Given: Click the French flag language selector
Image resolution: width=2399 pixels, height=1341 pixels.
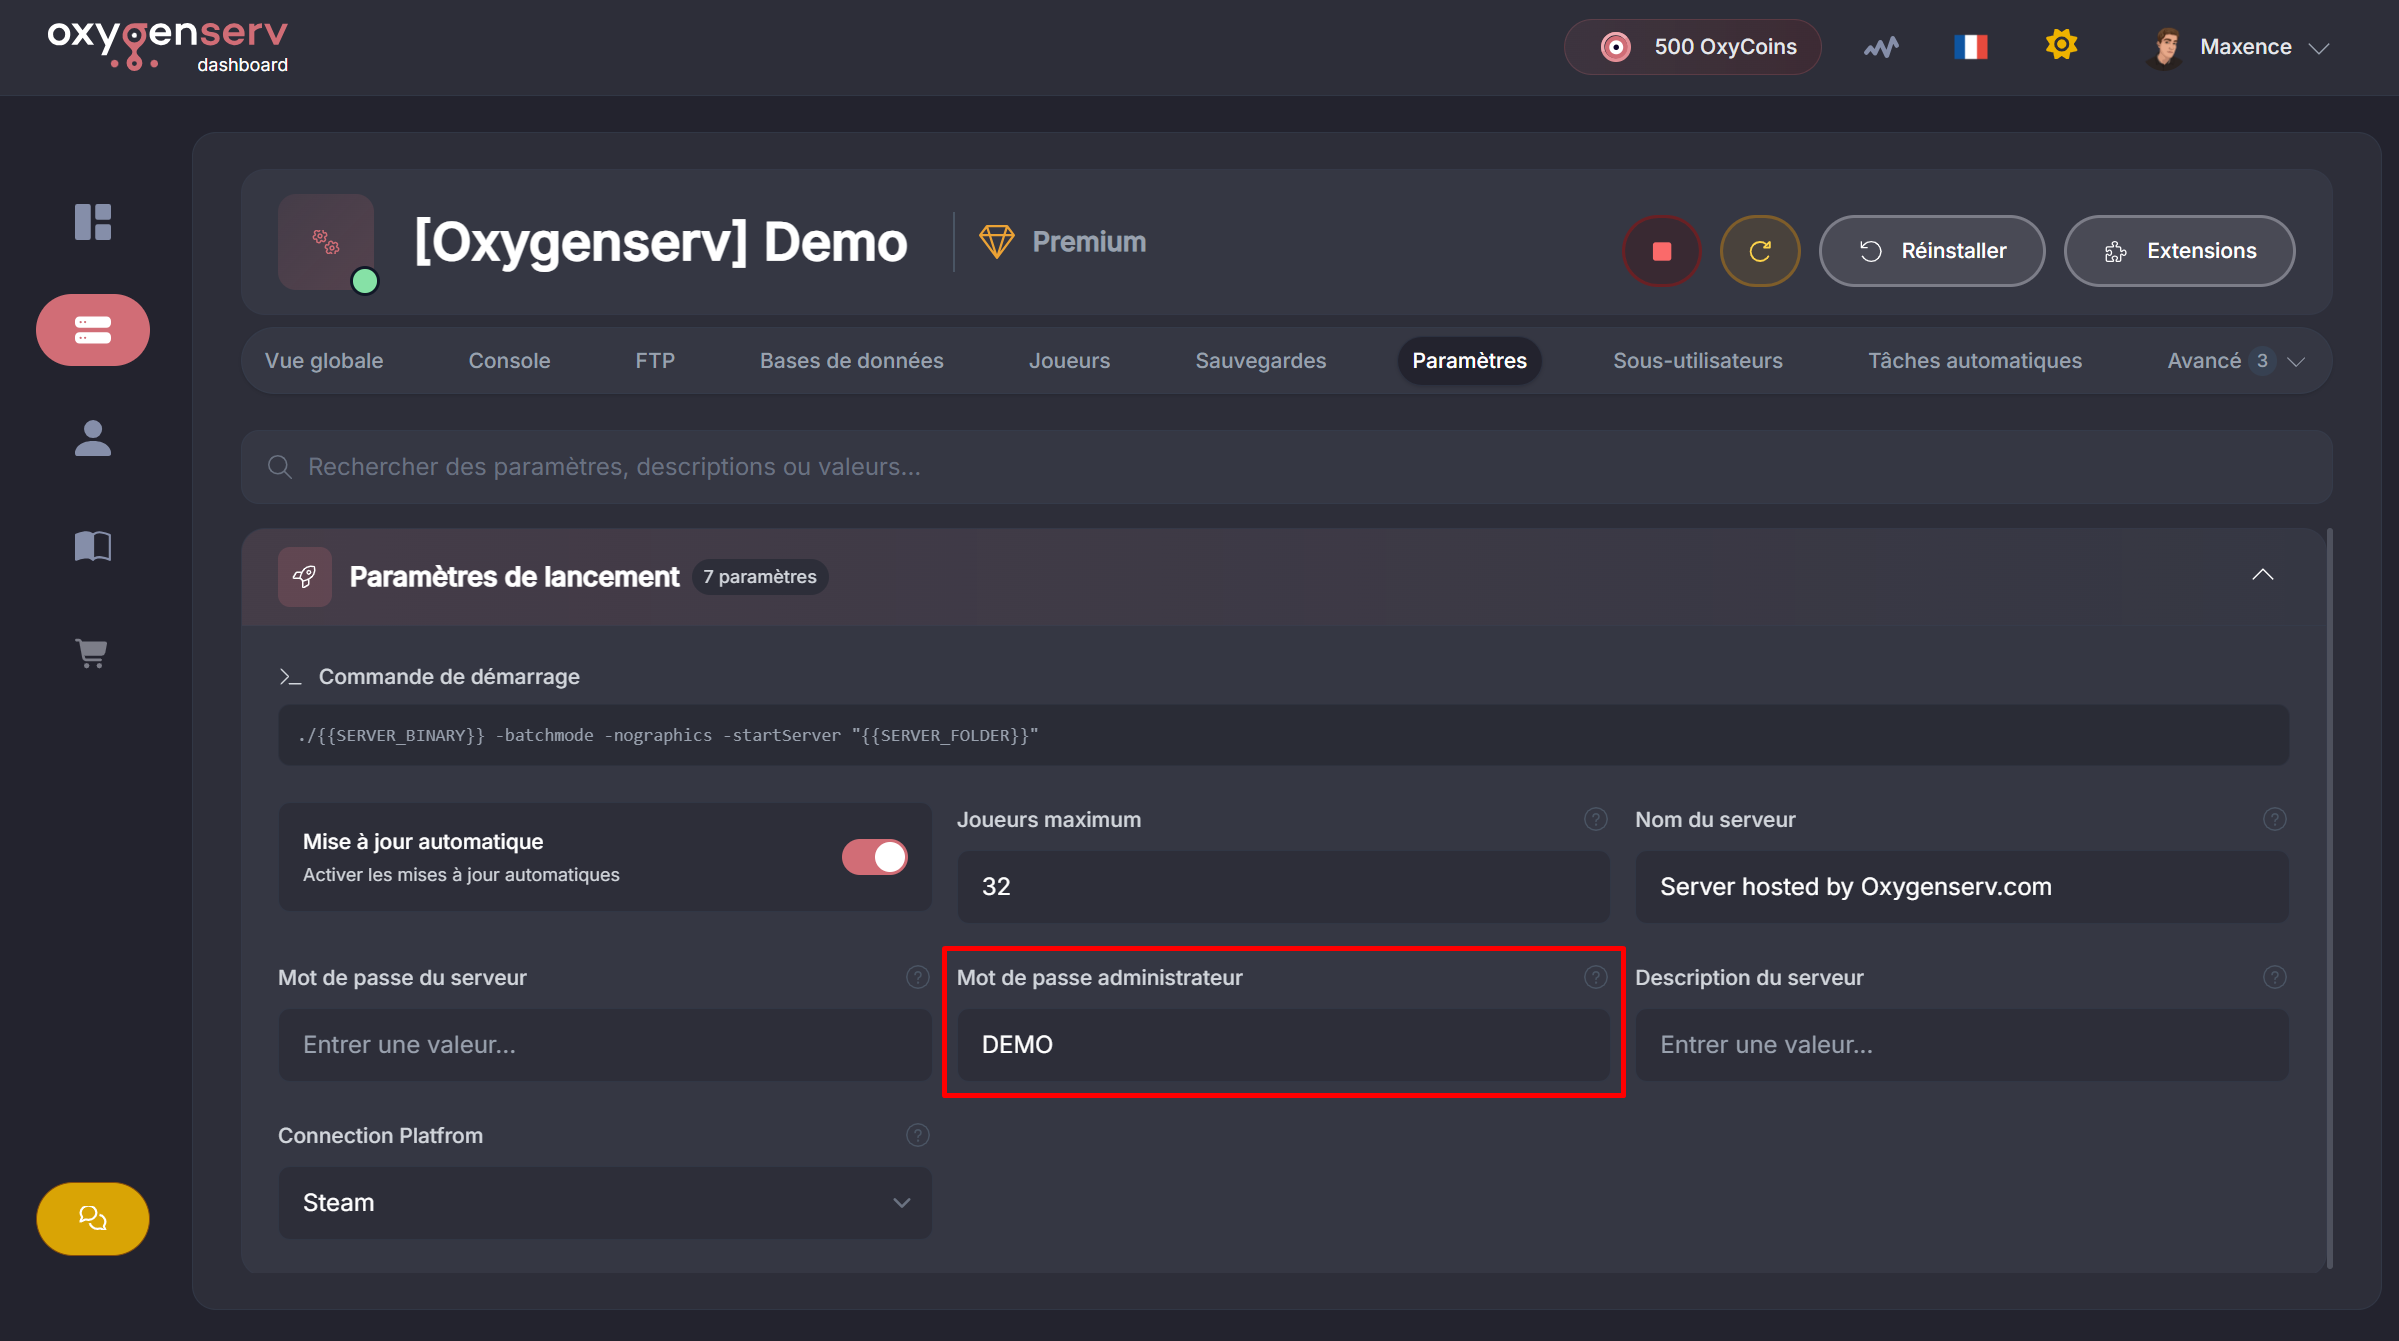Looking at the screenshot, I should point(1970,47).
